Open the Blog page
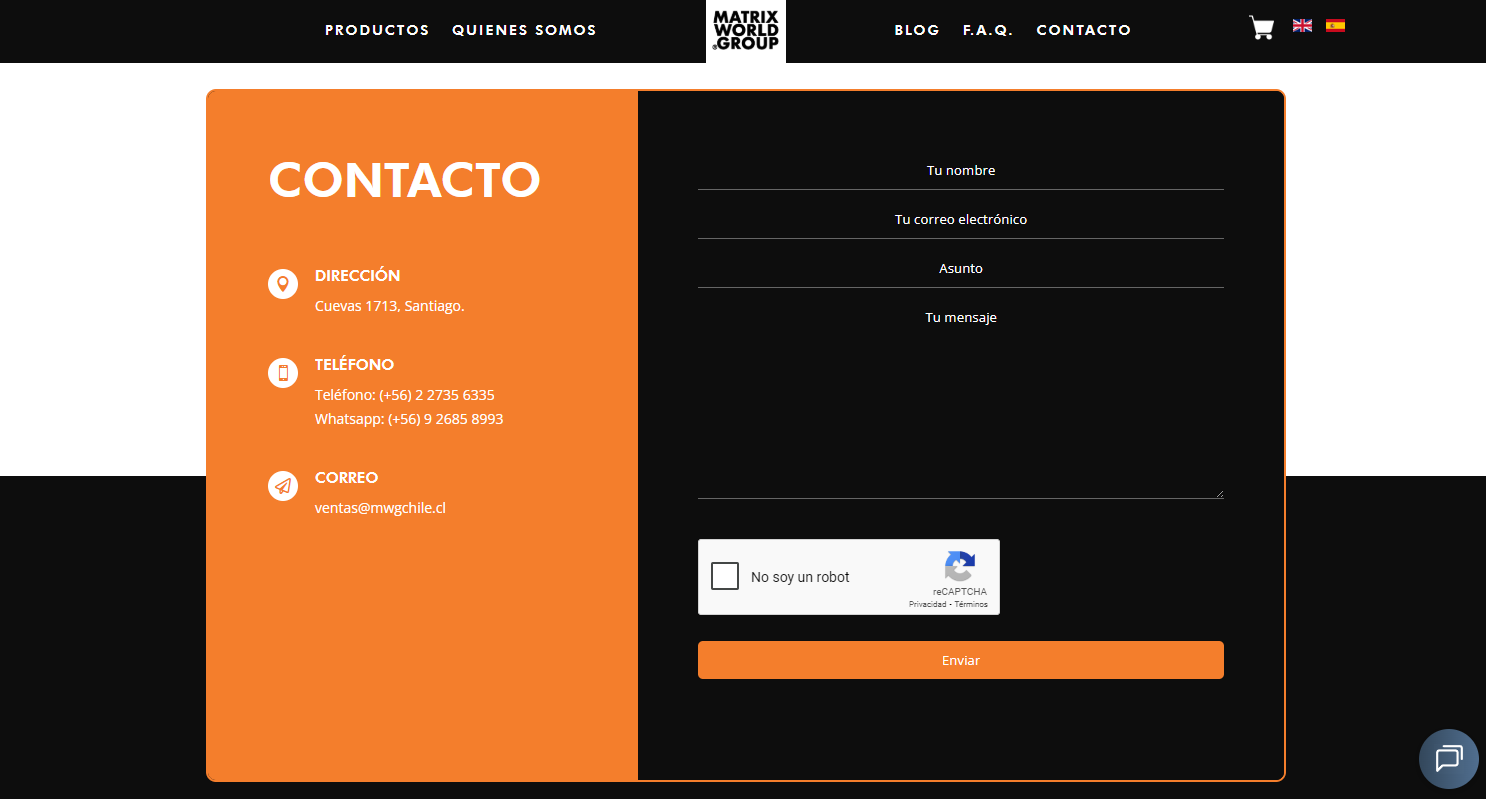 click(x=917, y=30)
